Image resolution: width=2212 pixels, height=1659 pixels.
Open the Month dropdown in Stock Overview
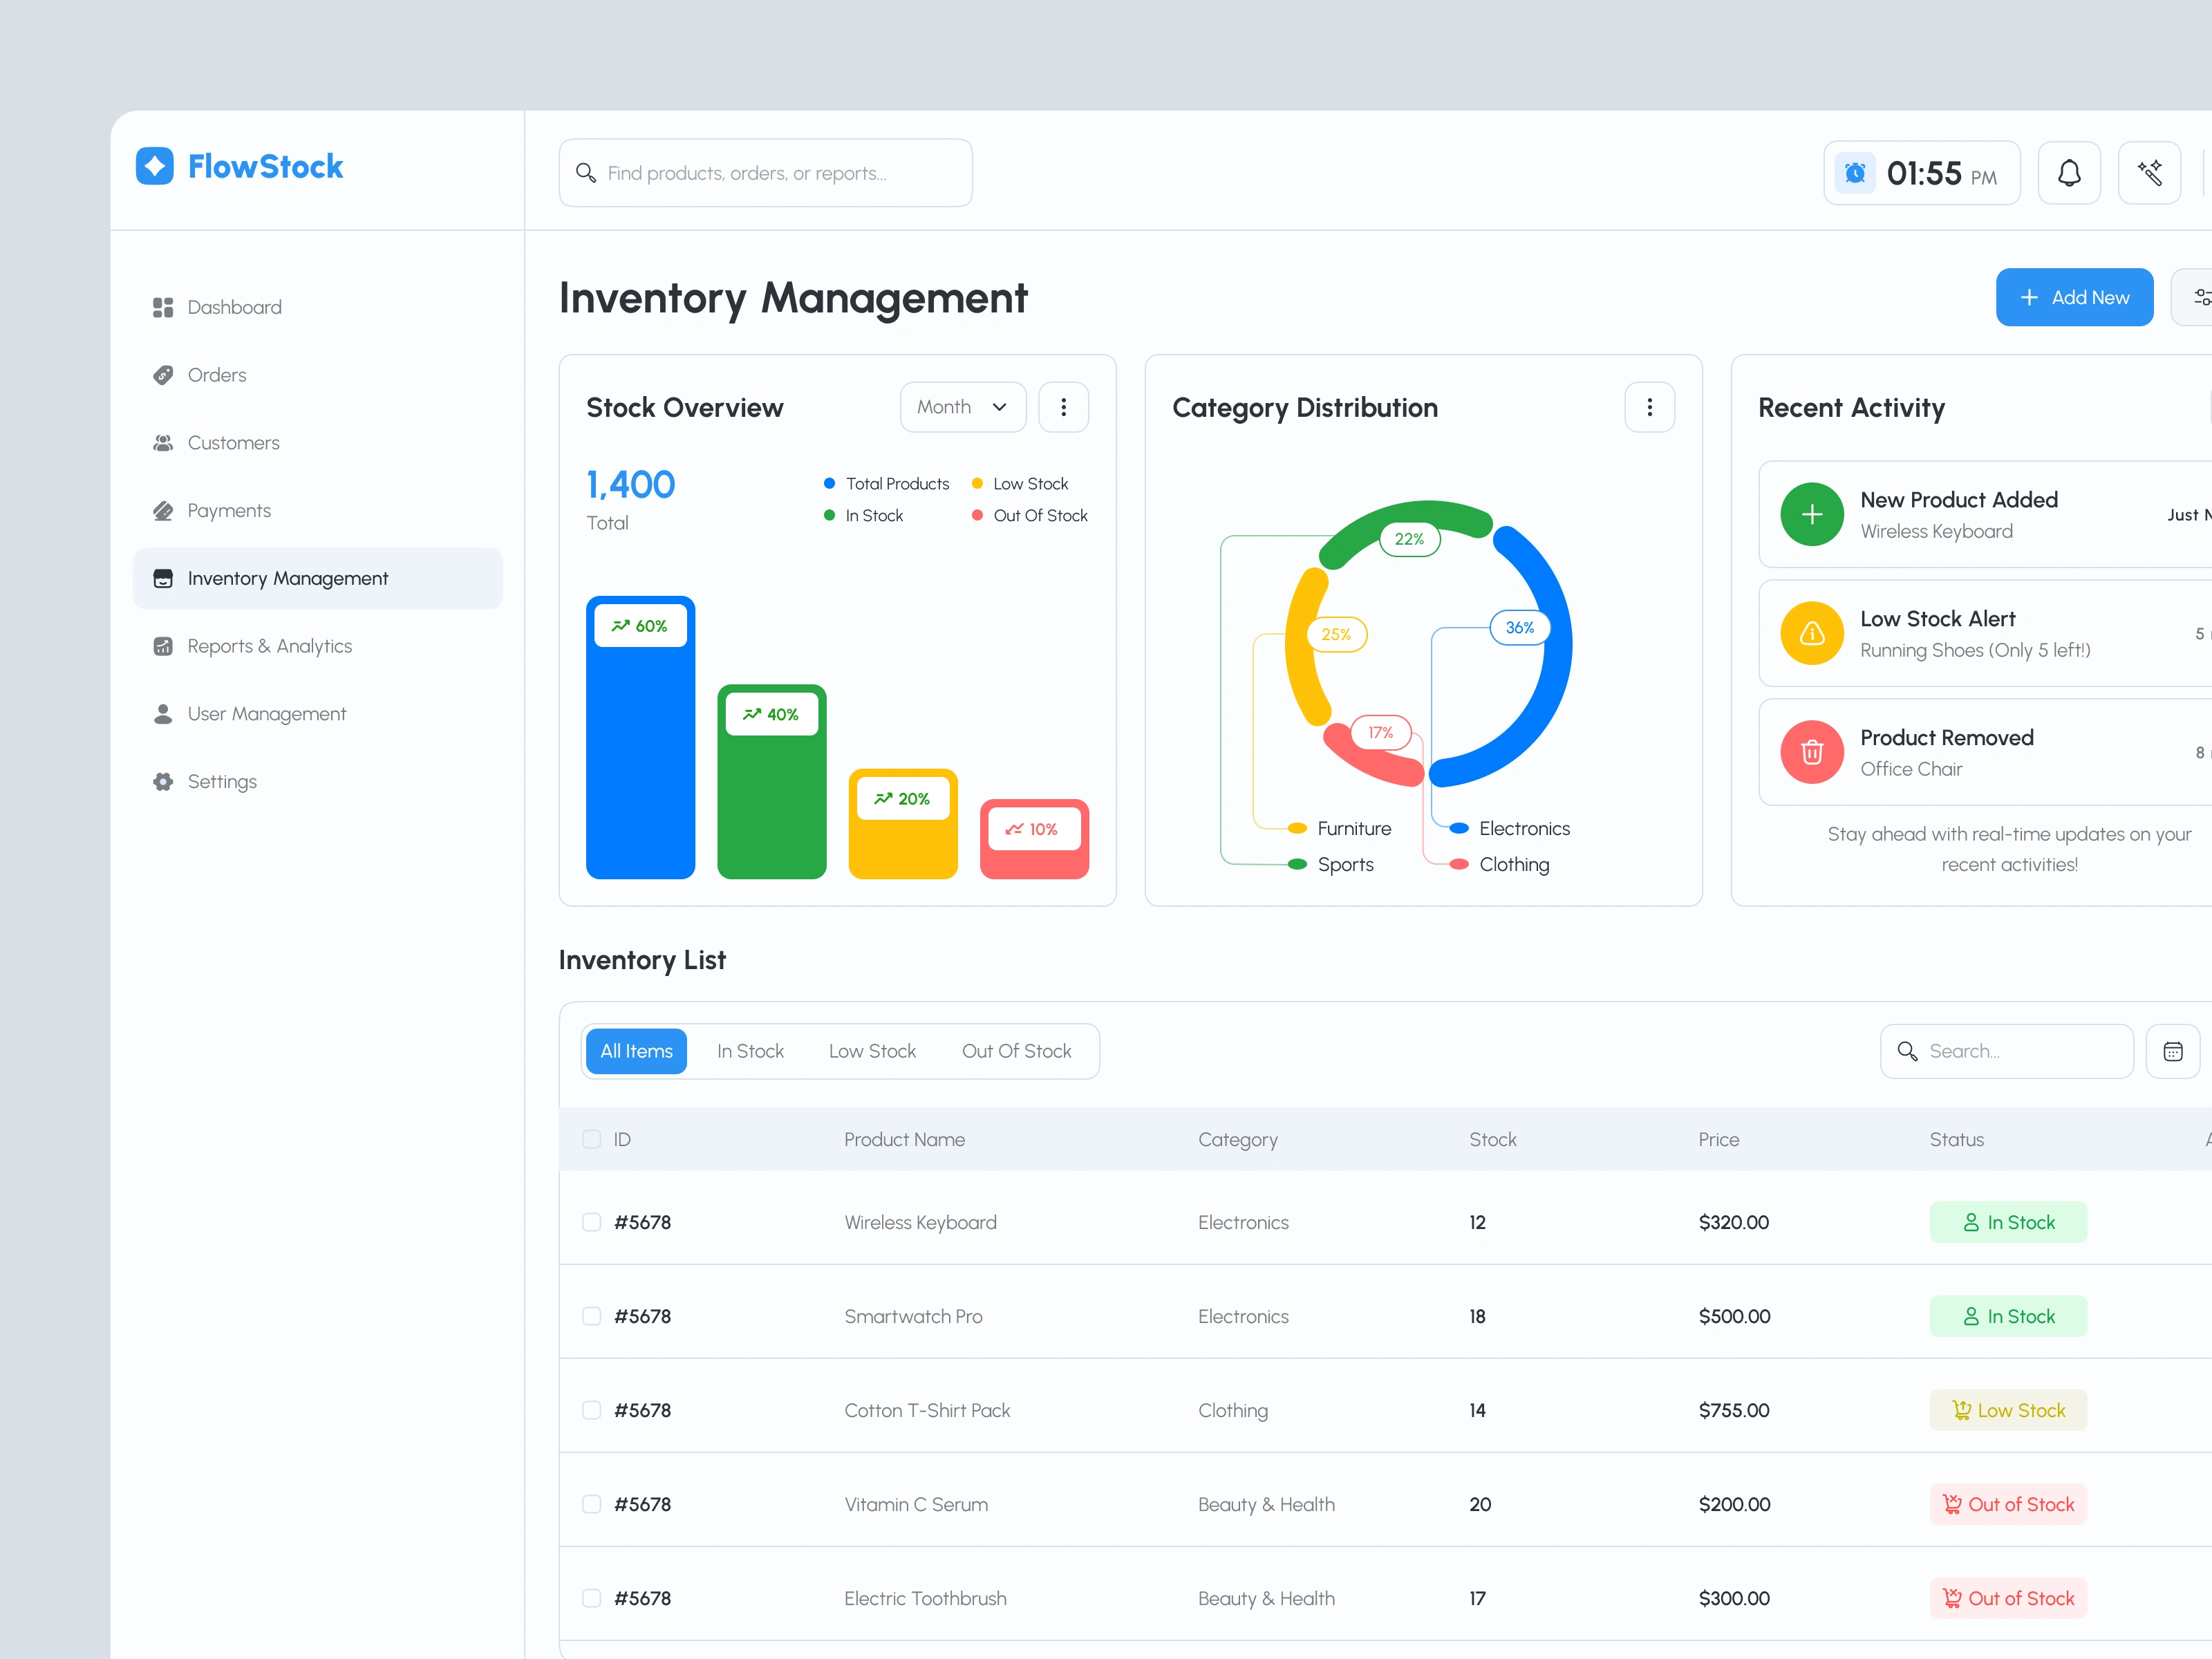point(962,407)
